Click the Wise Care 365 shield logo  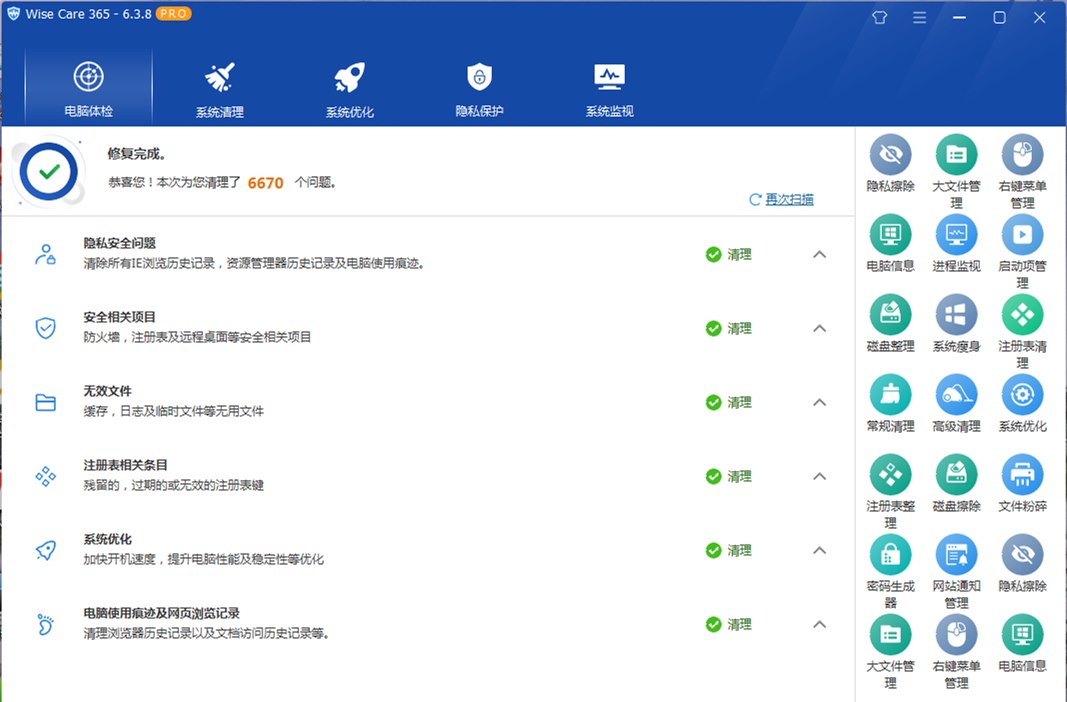coord(14,14)
